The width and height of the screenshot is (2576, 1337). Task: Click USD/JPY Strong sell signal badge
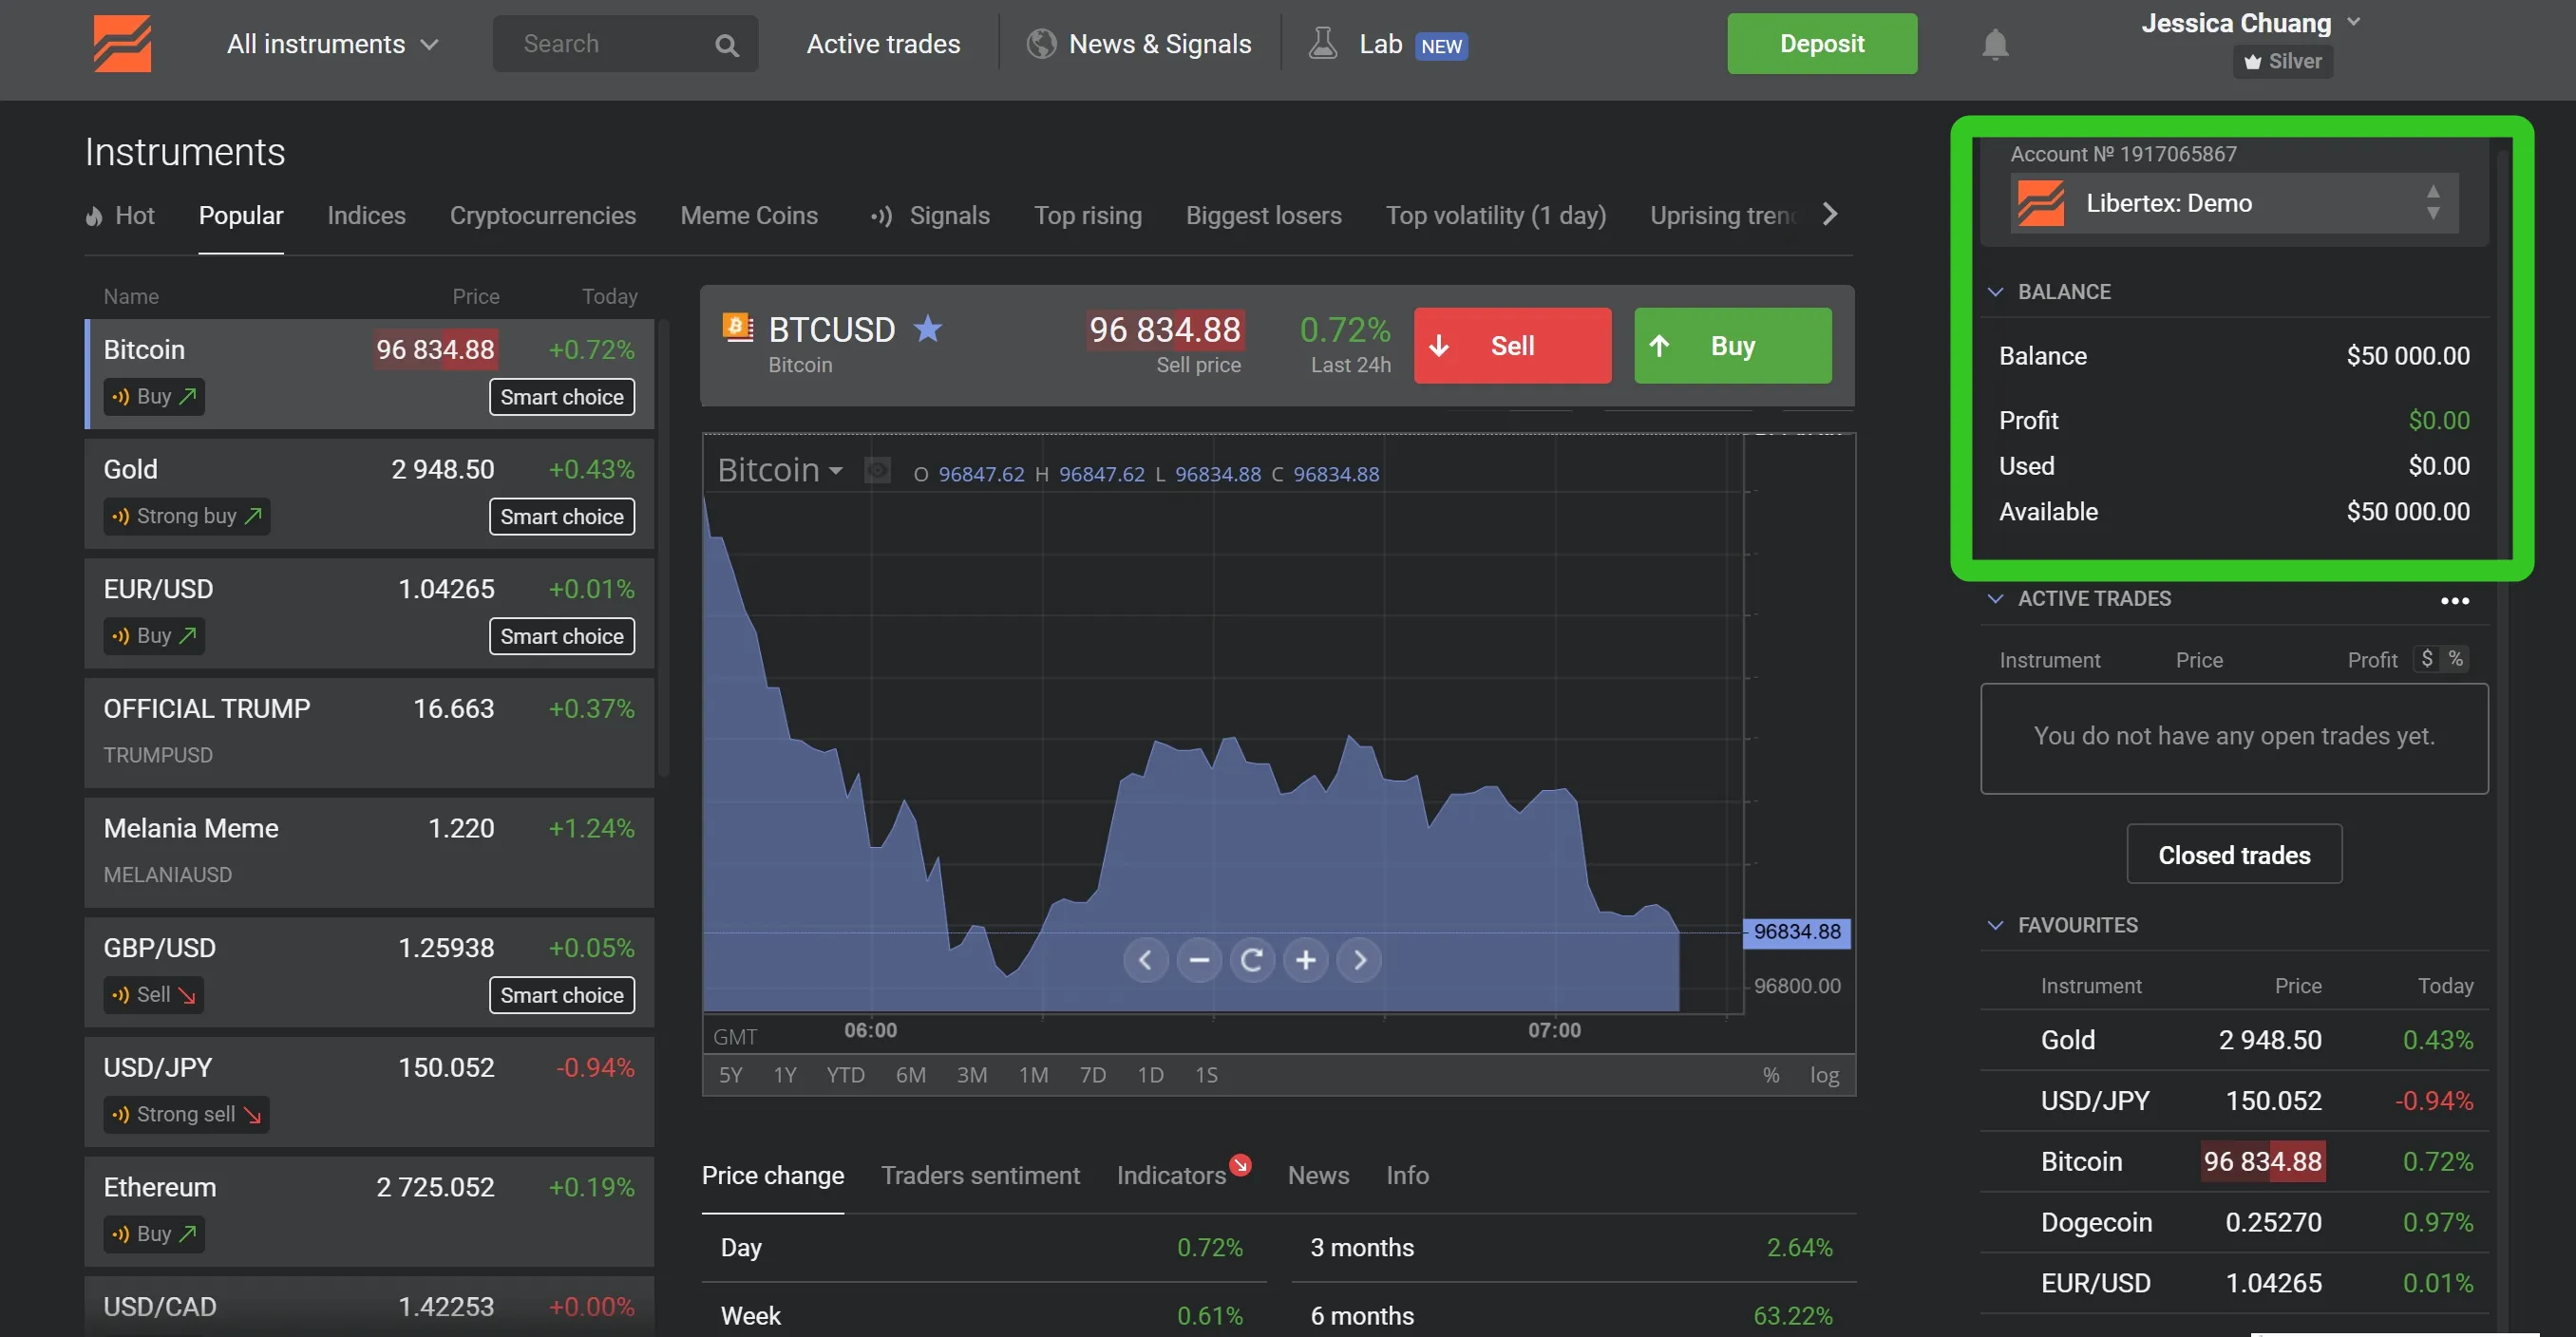(x=187, y=1114)
